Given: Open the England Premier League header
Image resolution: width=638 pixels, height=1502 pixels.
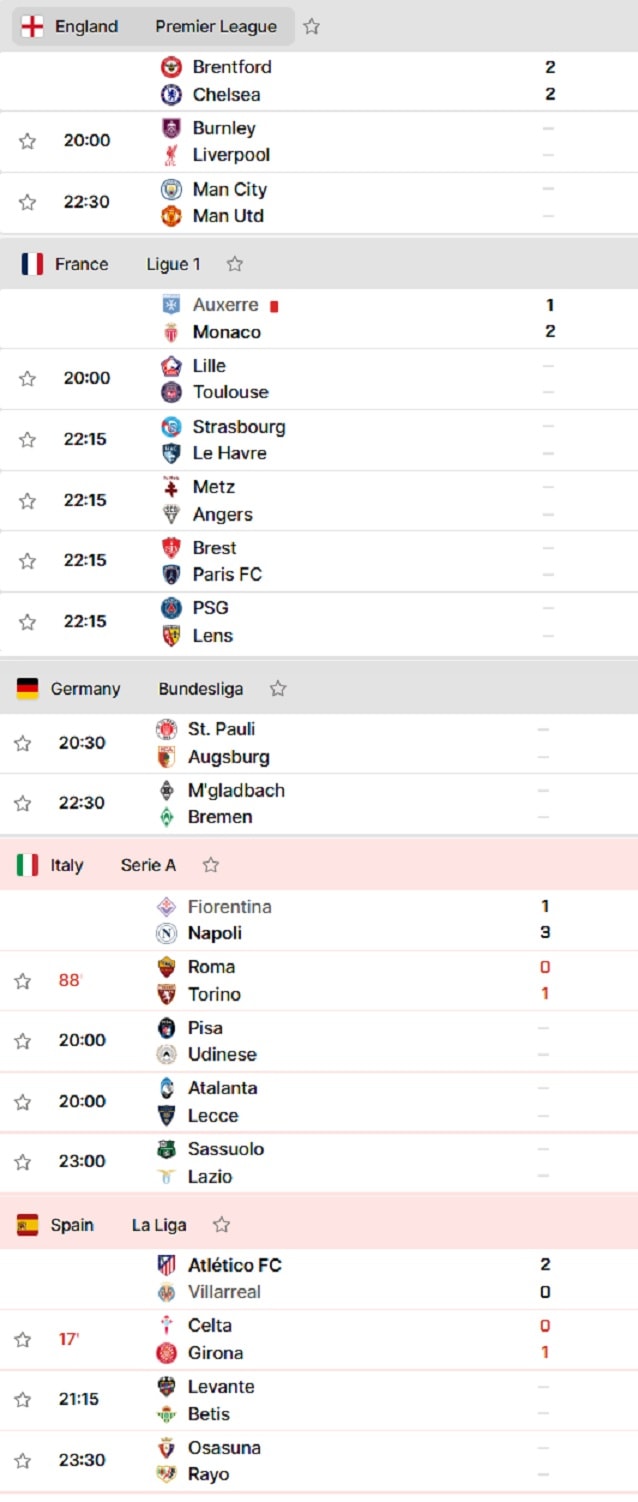Looking at the screenshot, I should coord(153,27).
